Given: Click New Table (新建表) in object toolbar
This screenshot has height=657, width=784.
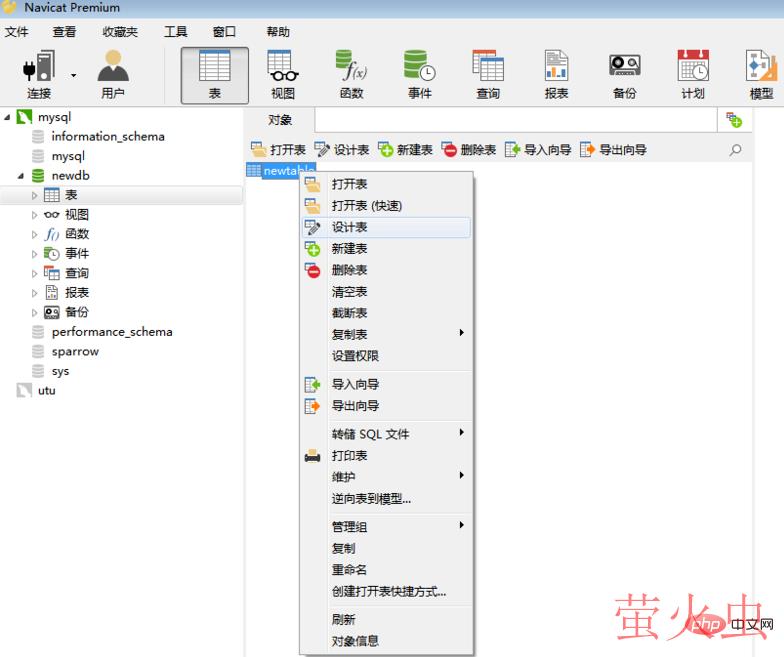Looking at the screenshot, I should pos(405,150).
